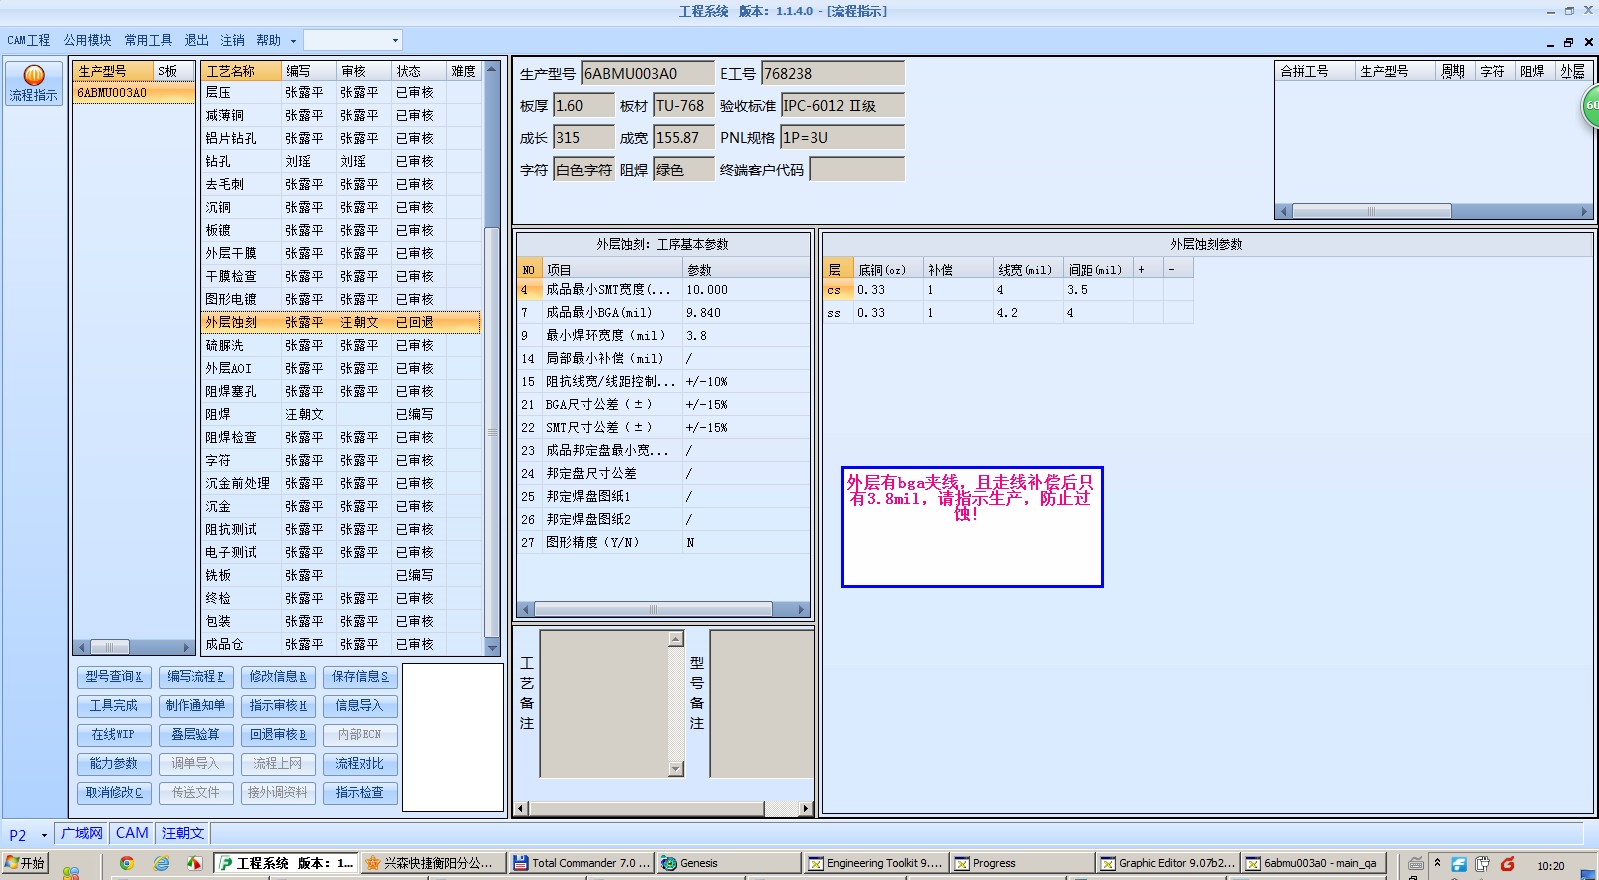Click the 回退审核B button
Screen dimensions: 1599x880
[278, 735]
